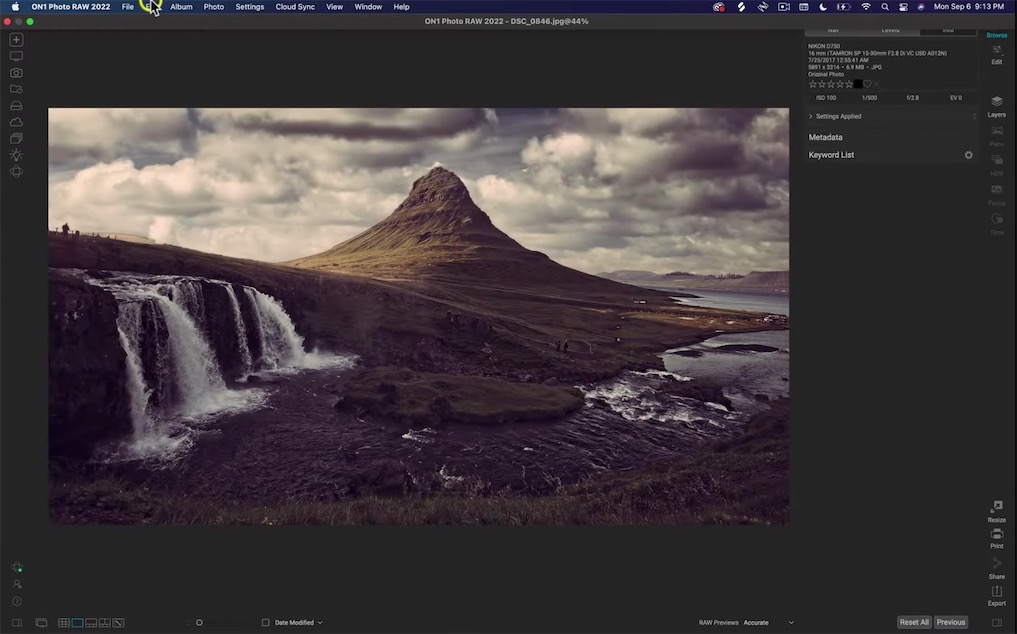Open the File menu
This screenshot has height=634, width=1017.
pyautogui.click(x=128, y=7)
